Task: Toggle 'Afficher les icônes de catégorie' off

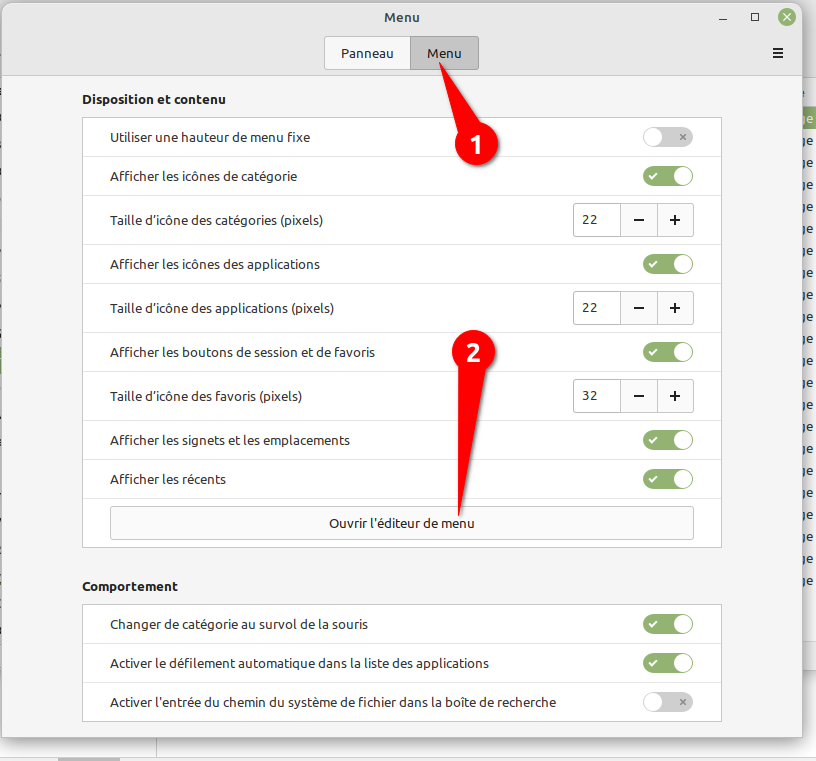Action: (667, 176)
